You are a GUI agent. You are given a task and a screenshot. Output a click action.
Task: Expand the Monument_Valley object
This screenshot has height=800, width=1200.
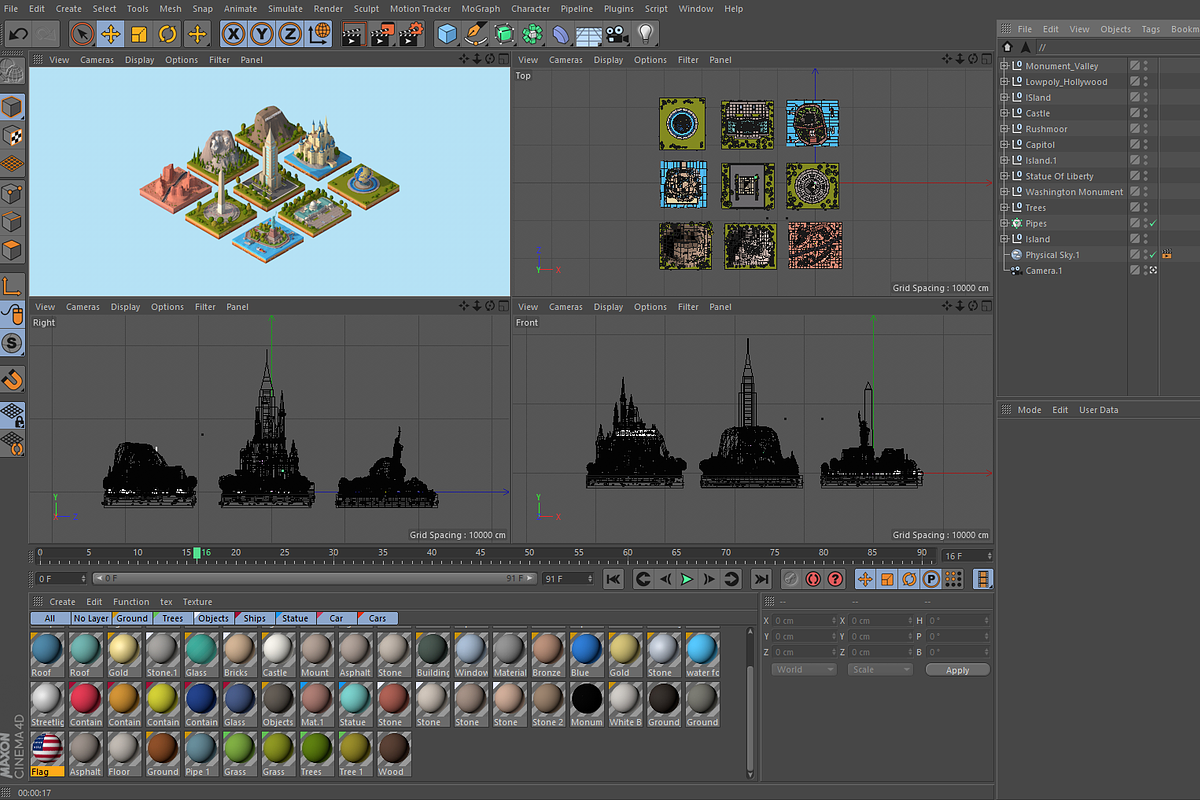[x=1005, y=66]
